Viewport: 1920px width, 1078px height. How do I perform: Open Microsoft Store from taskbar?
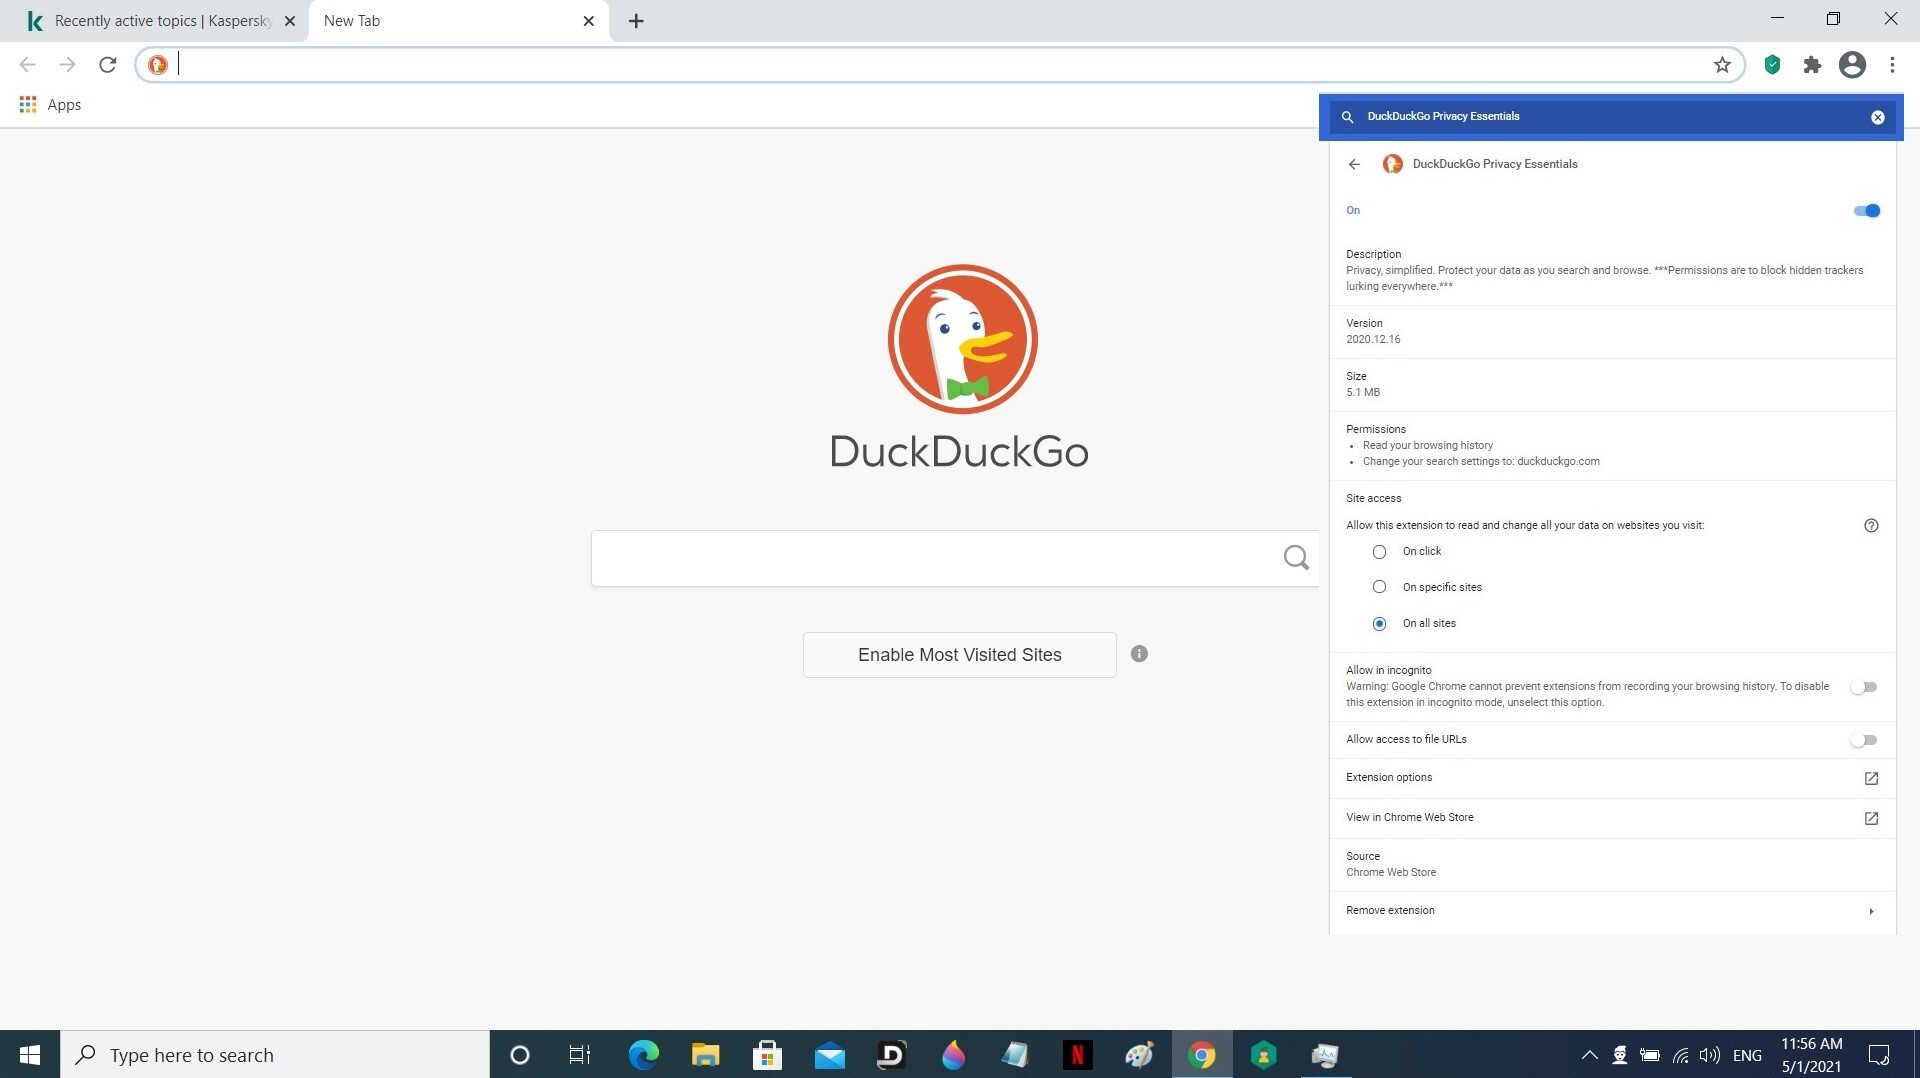click(767, 1055)
